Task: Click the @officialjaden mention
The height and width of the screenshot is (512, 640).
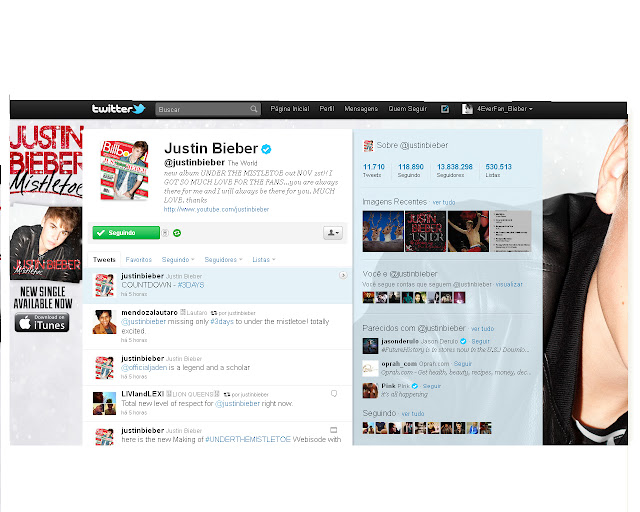Action: point(144,367)
